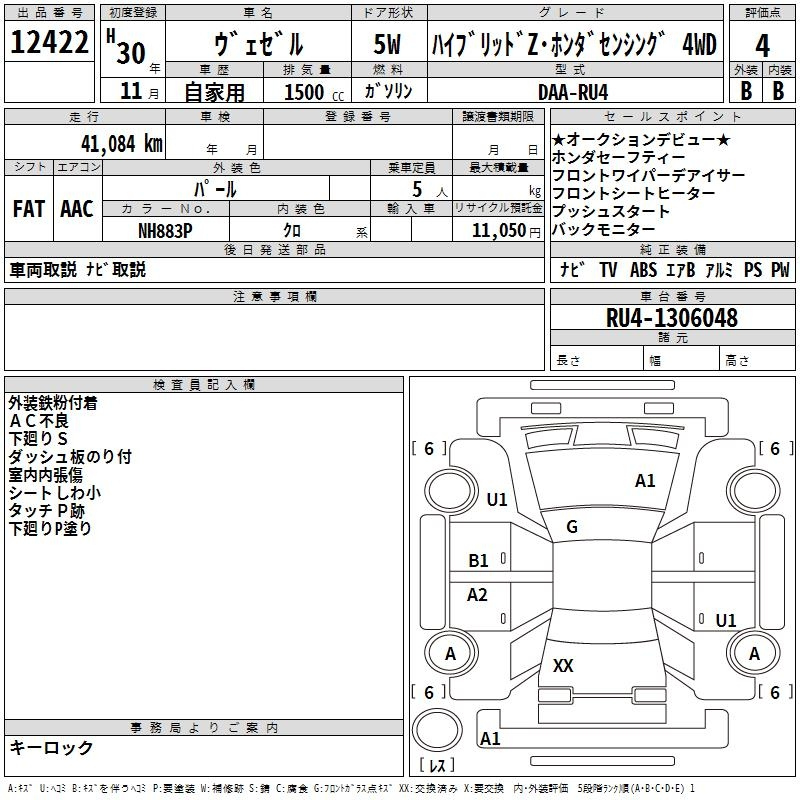Click inspector note シートしわ小
800x800 pixels.
pyautogui.click(x=55, y=493)
